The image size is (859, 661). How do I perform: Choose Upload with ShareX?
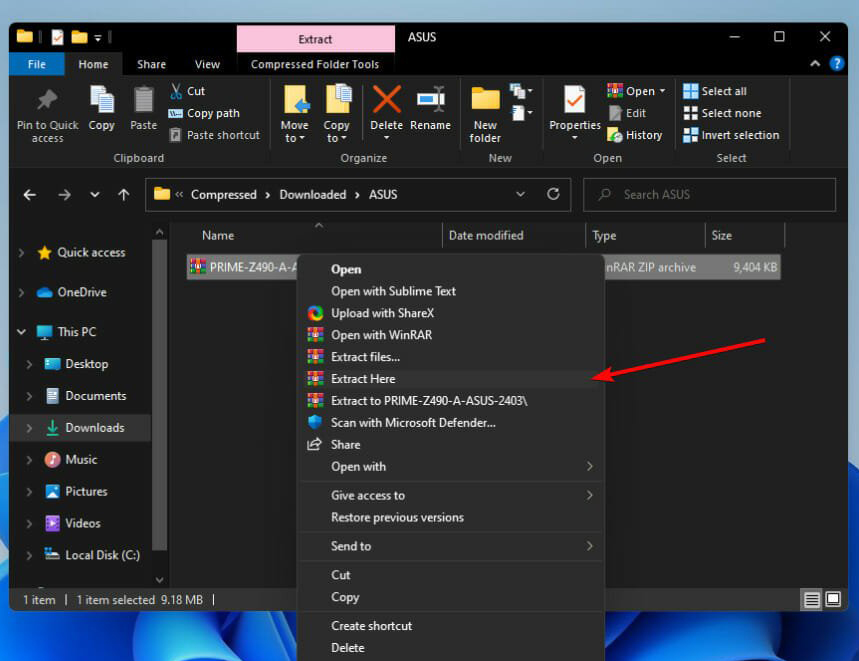click(x=450, y=313)
